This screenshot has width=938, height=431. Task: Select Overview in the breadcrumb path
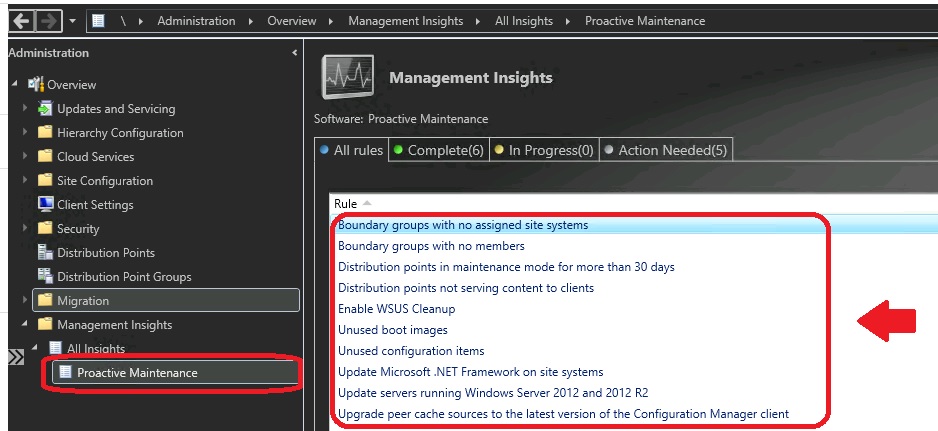click(x=291, y=21)
